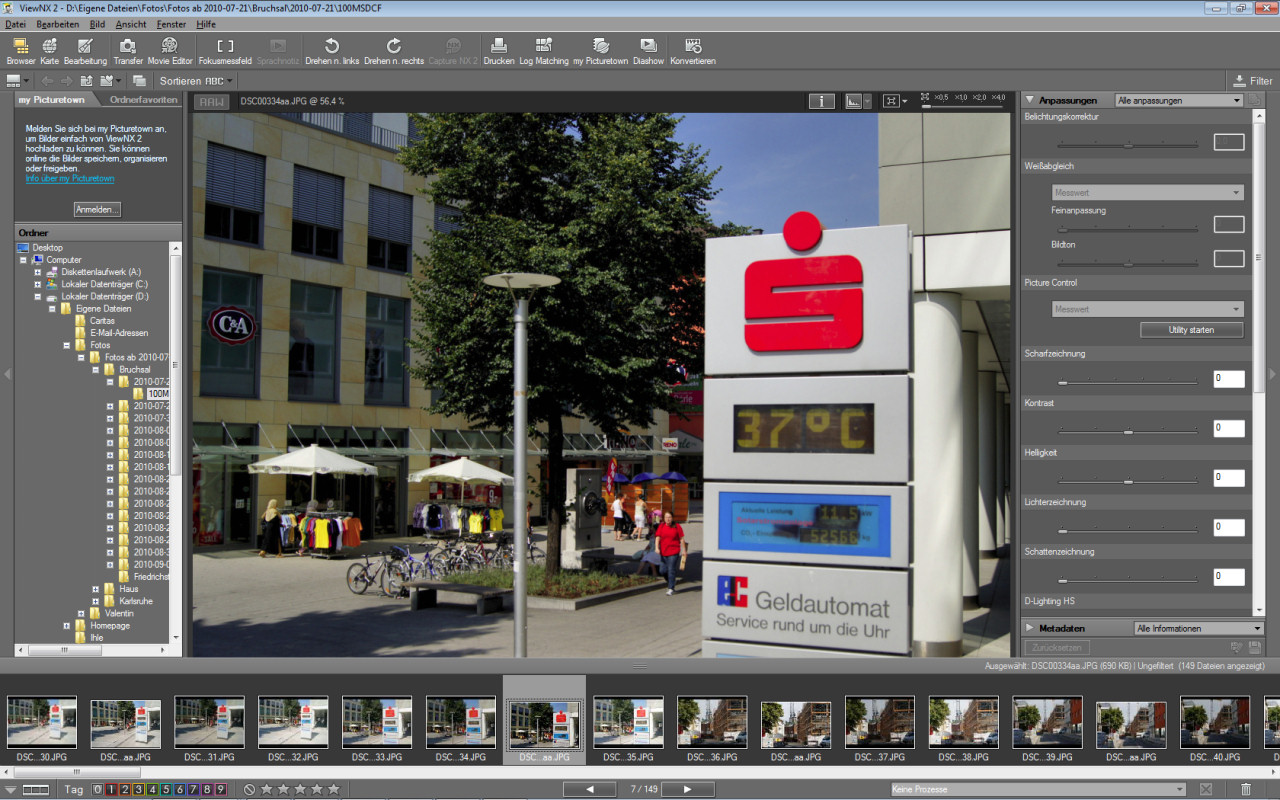This screenshot has width=1280, height=800.
Task: Open the Ansicht menu
Action: coord(131,23)
